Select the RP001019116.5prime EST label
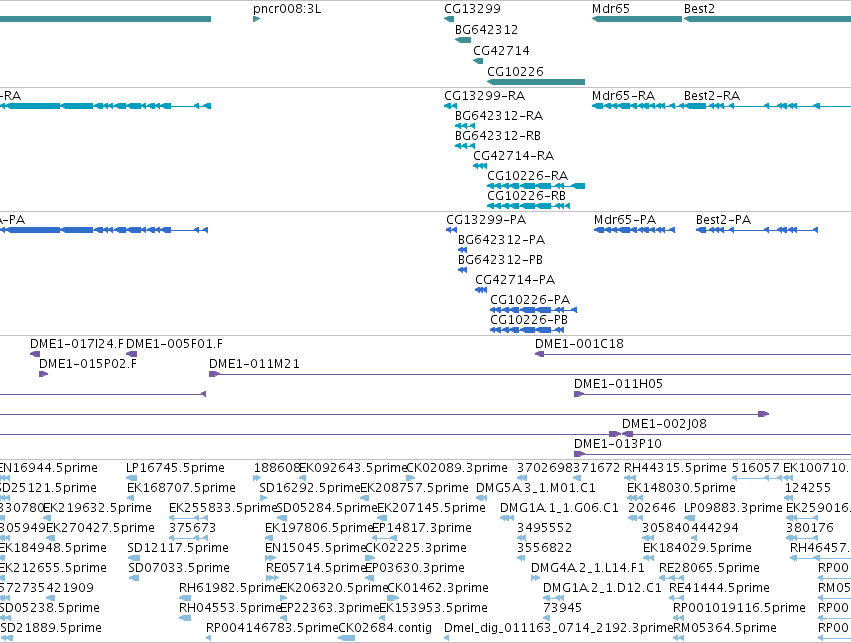Screen dimensions: 851x643 739,607
